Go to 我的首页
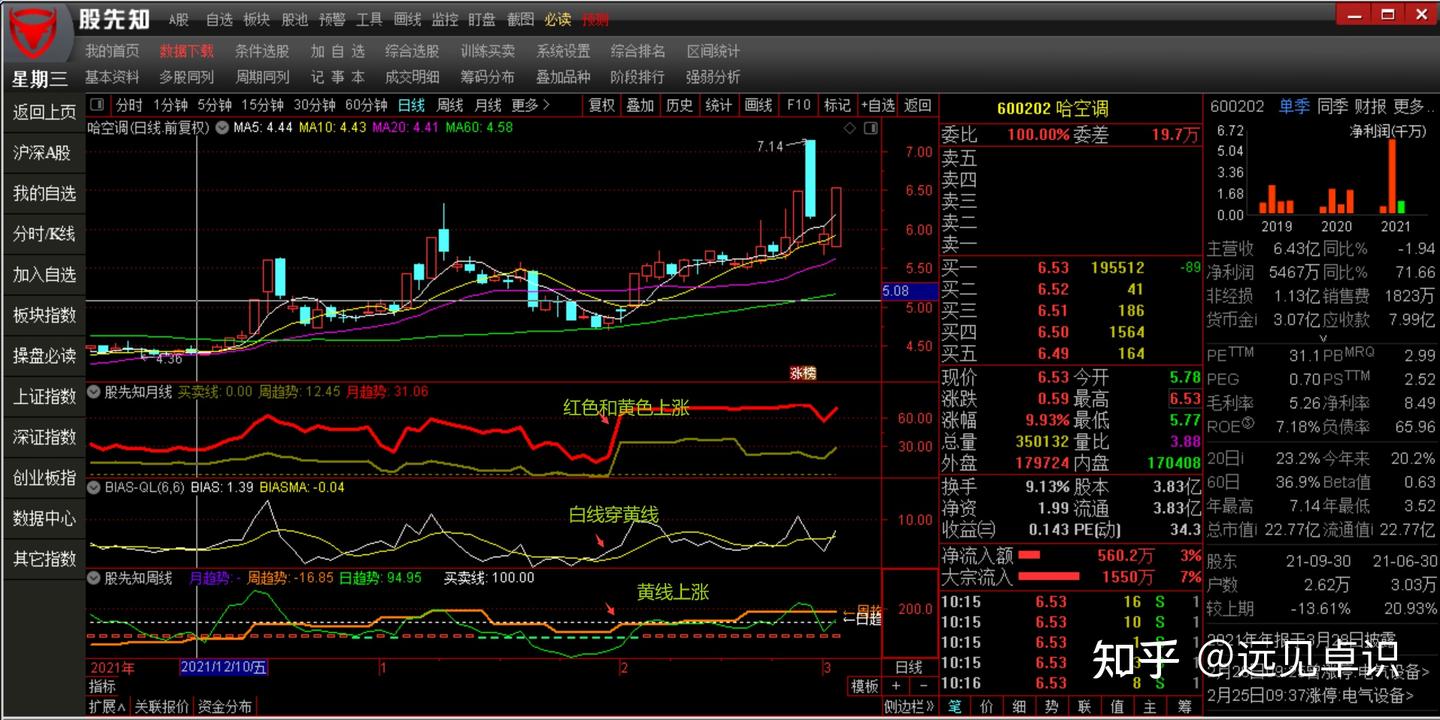 click(113, 51)
